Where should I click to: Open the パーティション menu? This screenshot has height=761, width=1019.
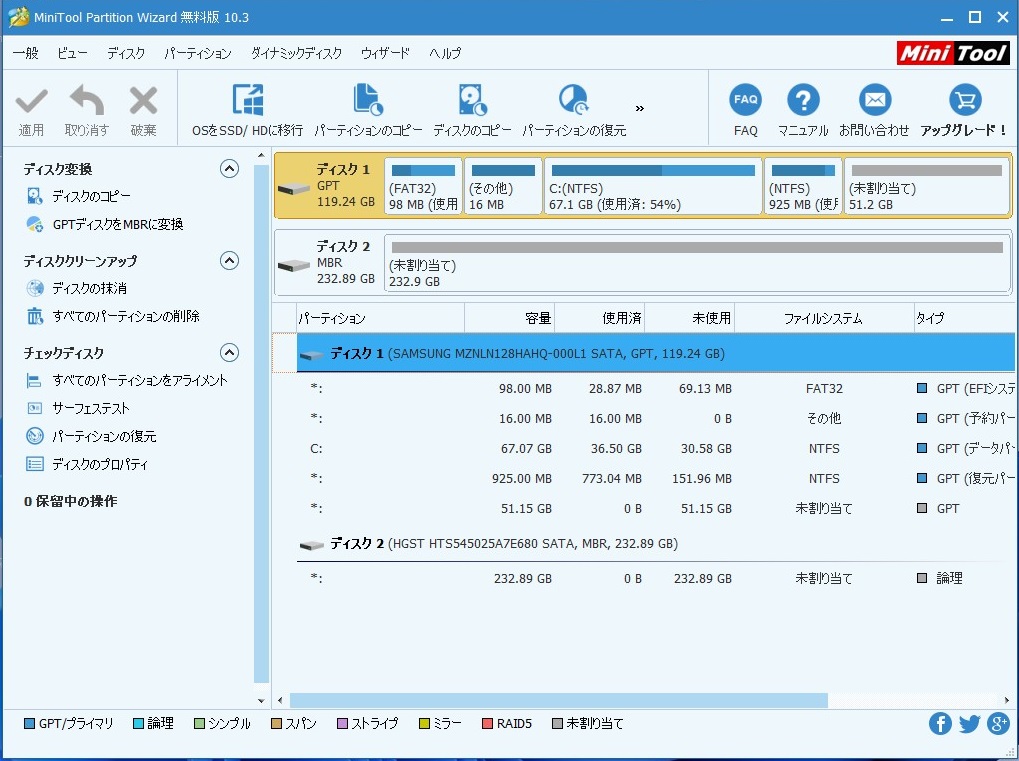tap(197, 53)
